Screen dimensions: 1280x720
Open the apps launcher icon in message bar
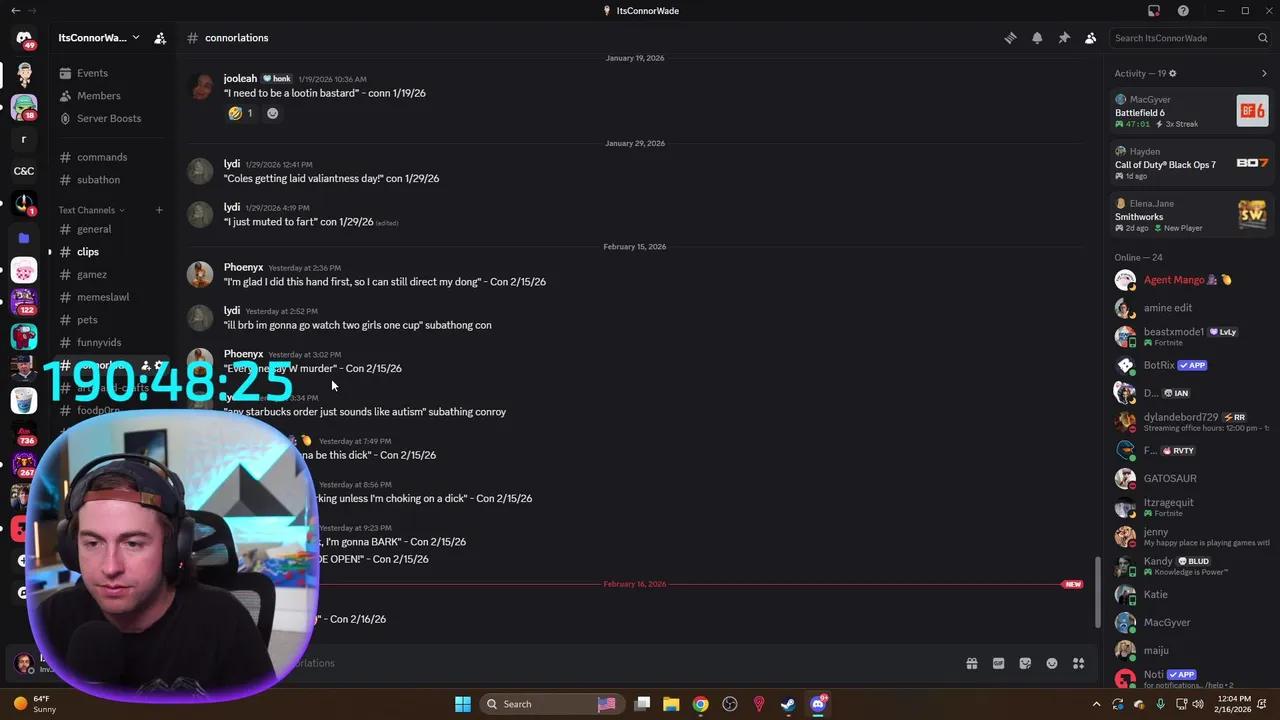pyautogui.click(x=1079, y=663)
